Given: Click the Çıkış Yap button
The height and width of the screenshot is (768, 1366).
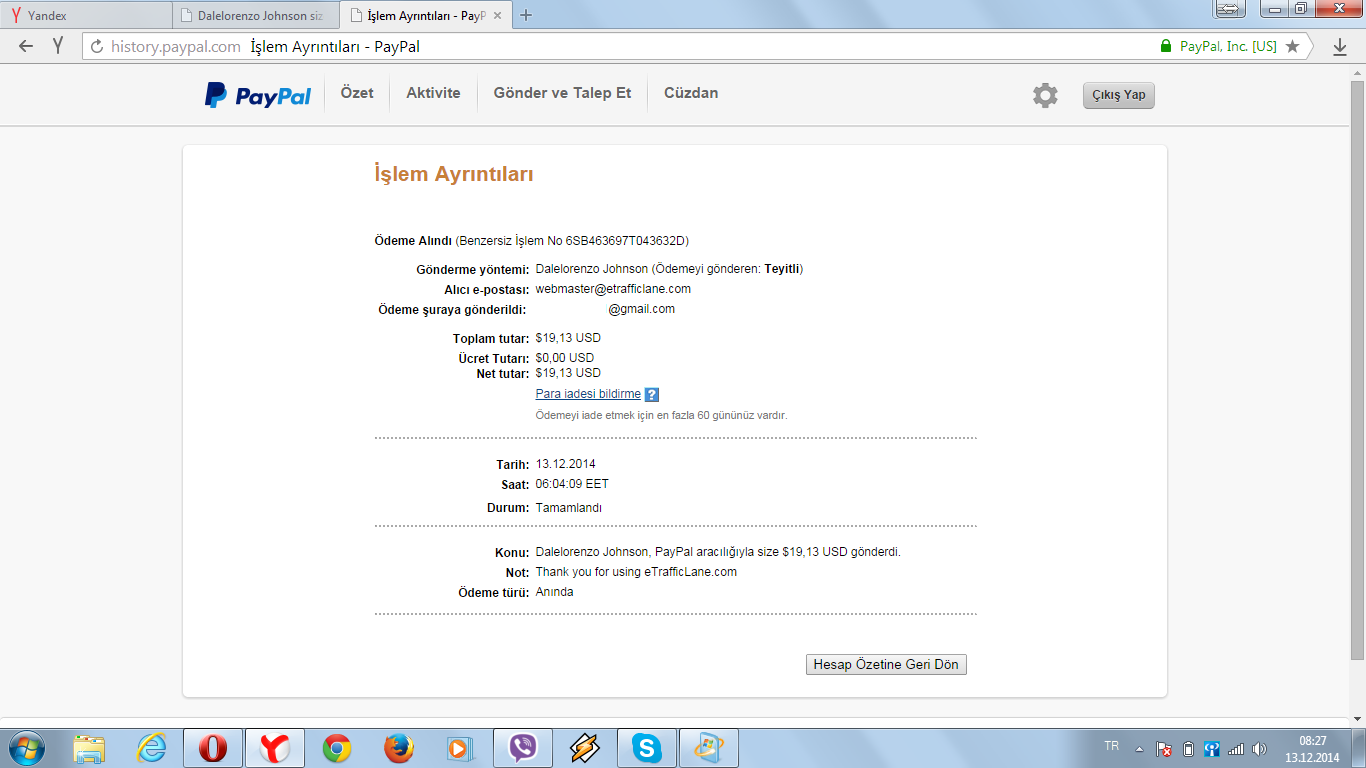Looking at the screenshot, I should (x=1119, y=95).
